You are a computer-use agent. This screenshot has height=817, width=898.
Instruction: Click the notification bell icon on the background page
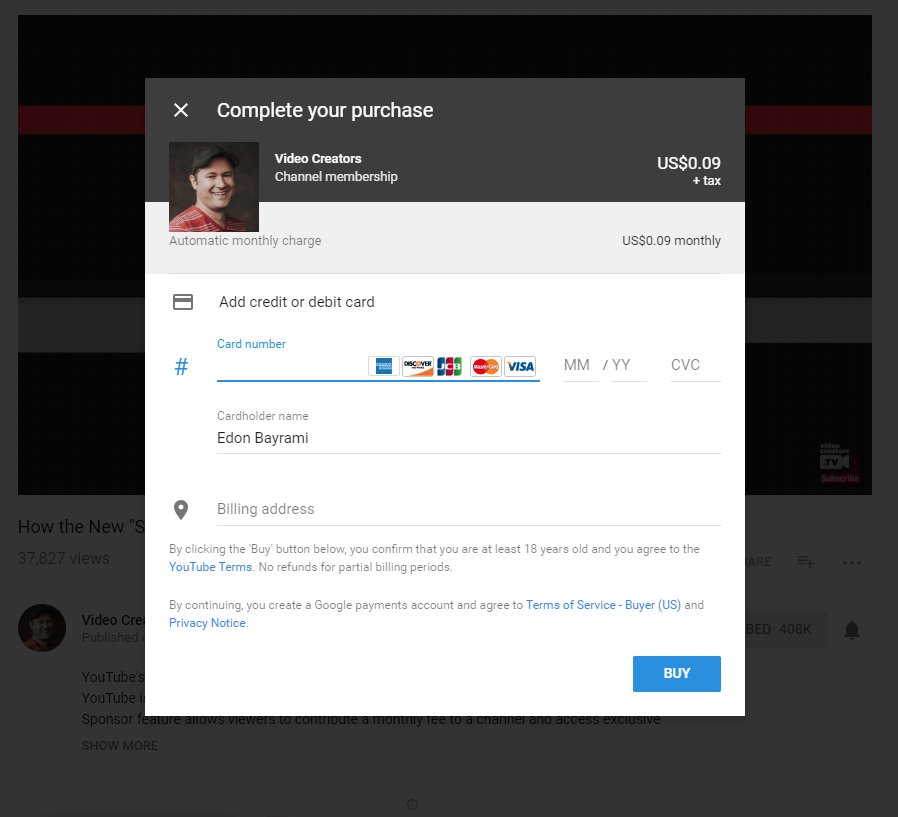[852, 629]
